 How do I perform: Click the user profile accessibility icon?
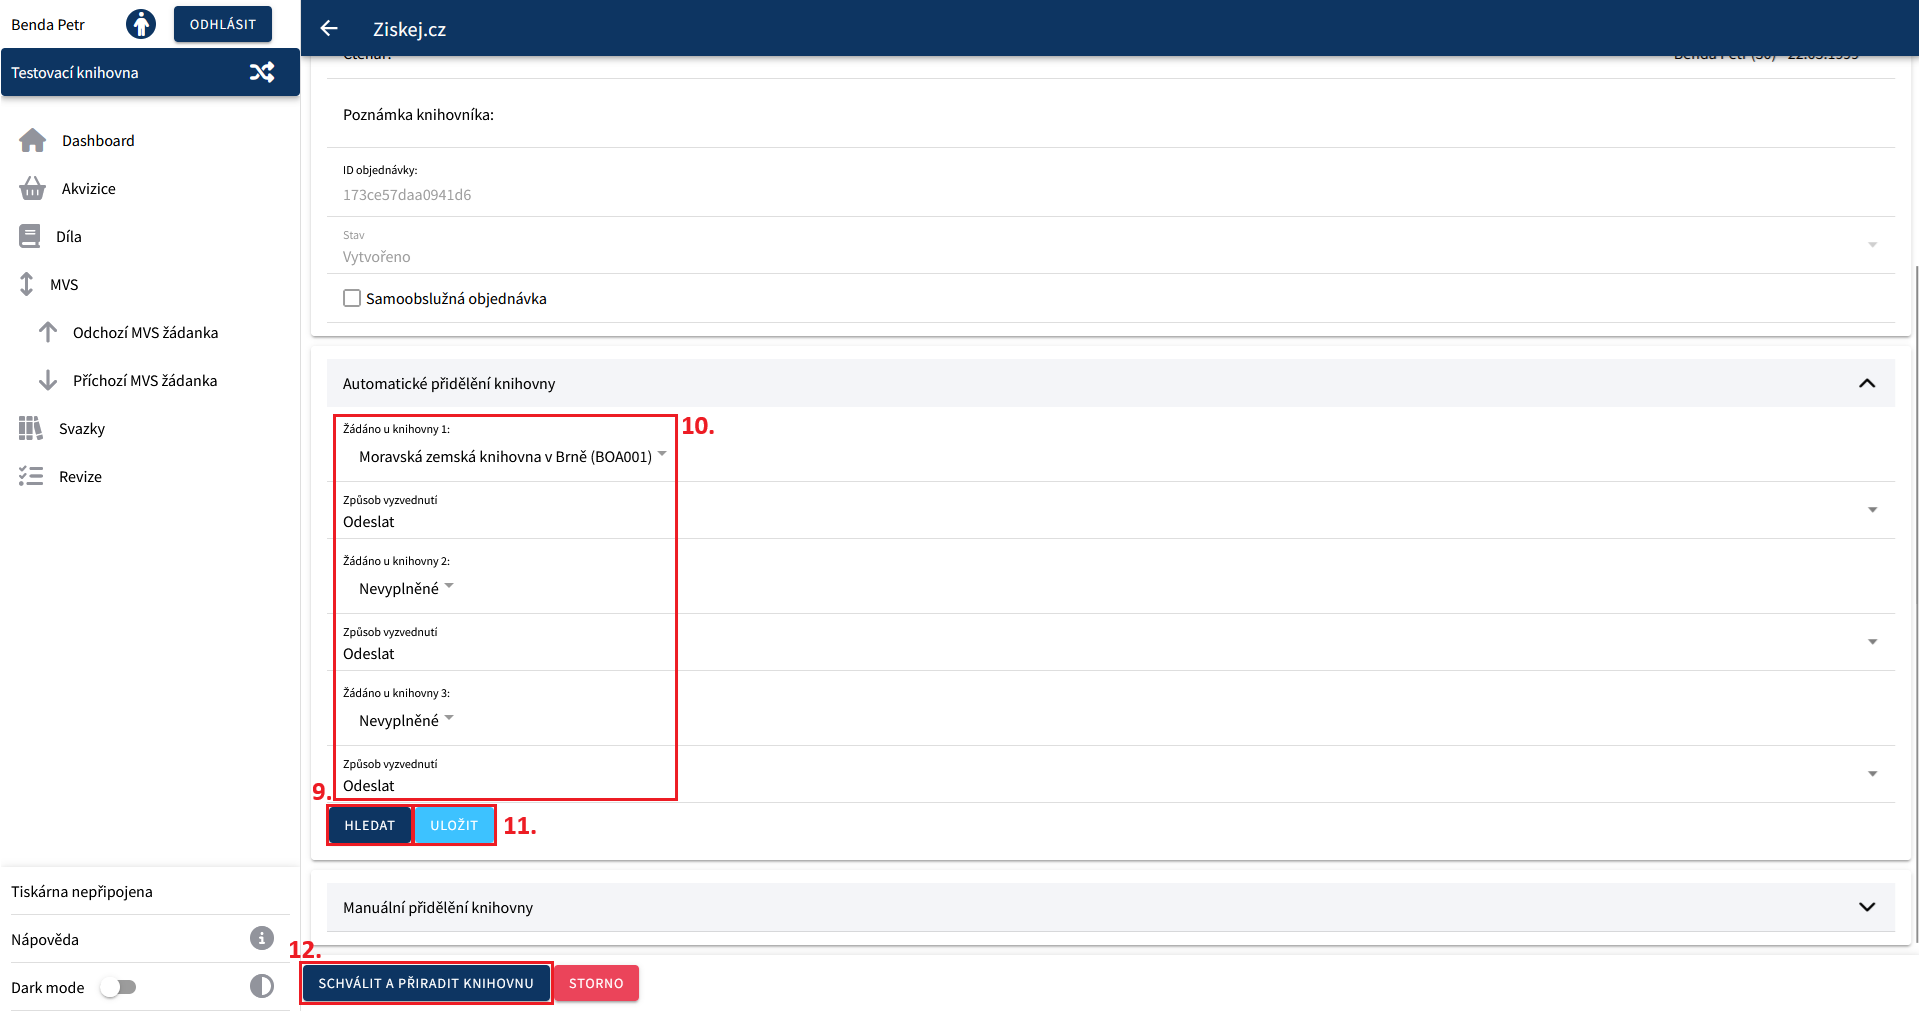point(141,24)
